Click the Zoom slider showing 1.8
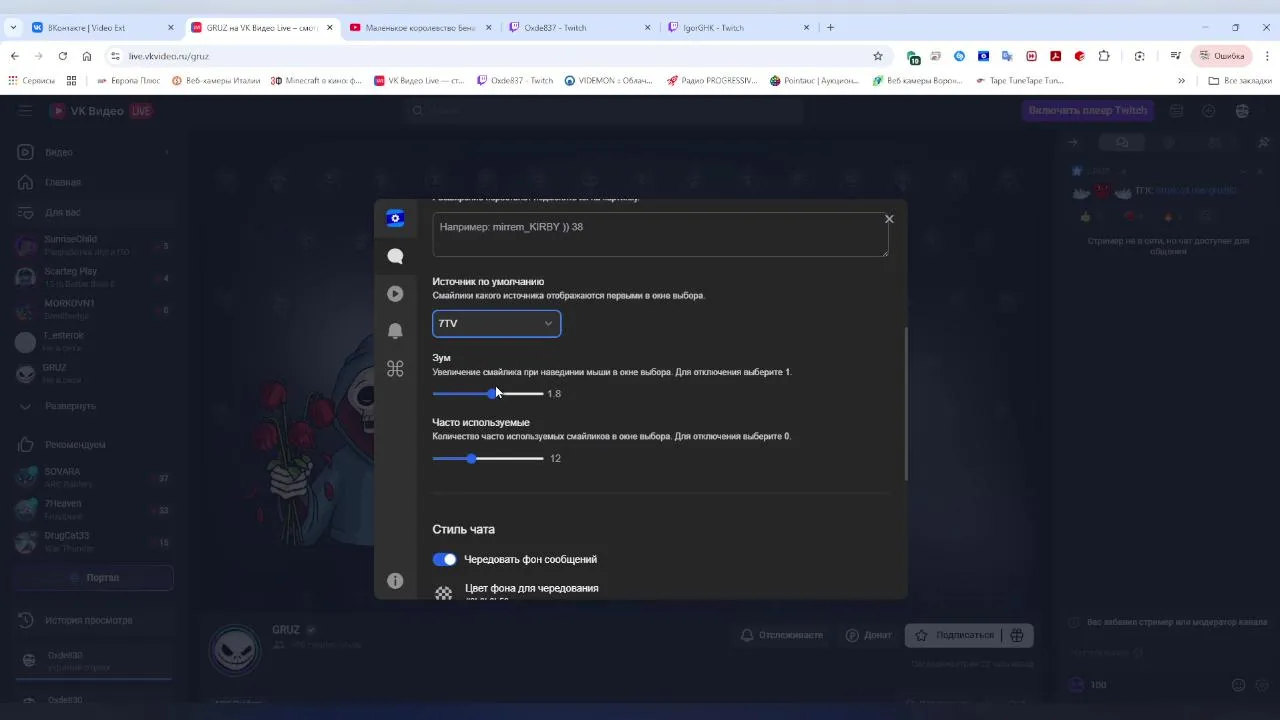Image resolution: width=1280 pixels, height=720 pixels. pyautogui.click(x=488, y=393)
